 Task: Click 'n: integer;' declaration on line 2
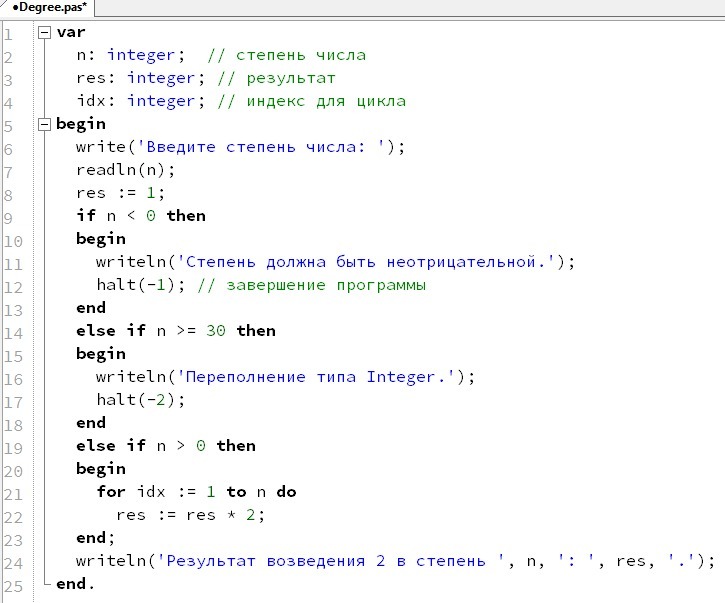pos(131,55)
